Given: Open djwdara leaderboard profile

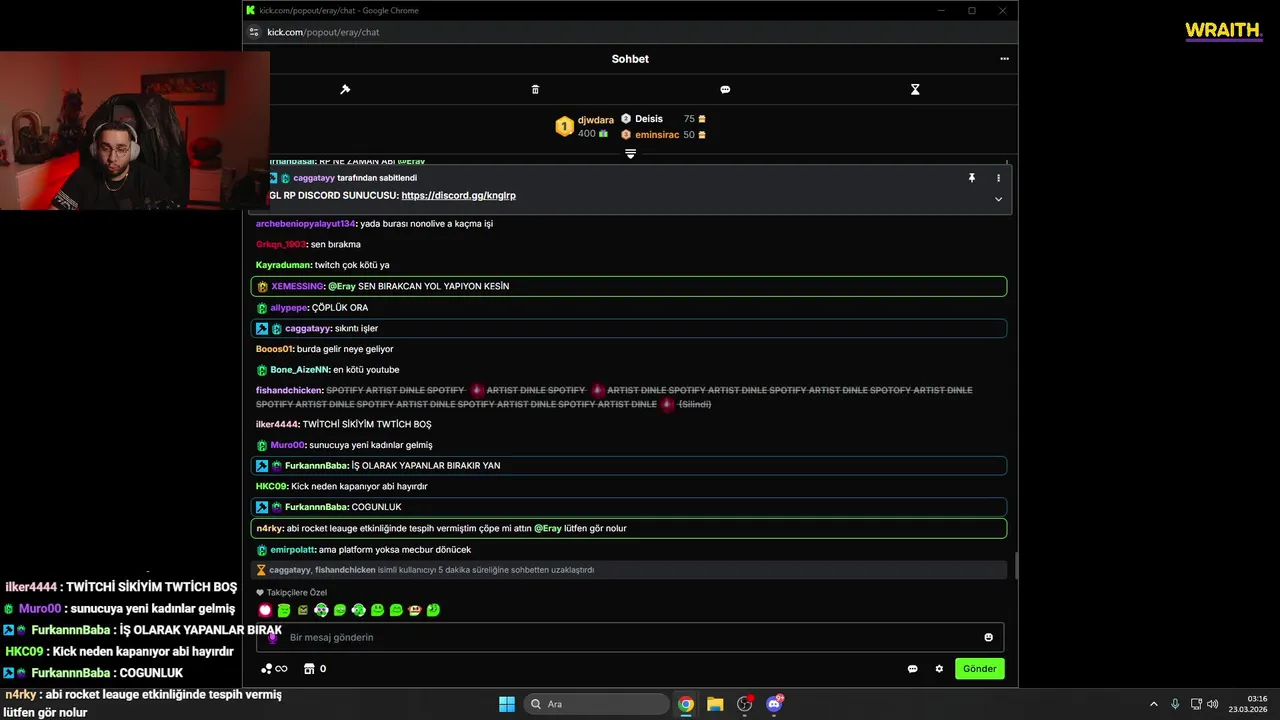Looking at the screenshot, I should 596,120.
